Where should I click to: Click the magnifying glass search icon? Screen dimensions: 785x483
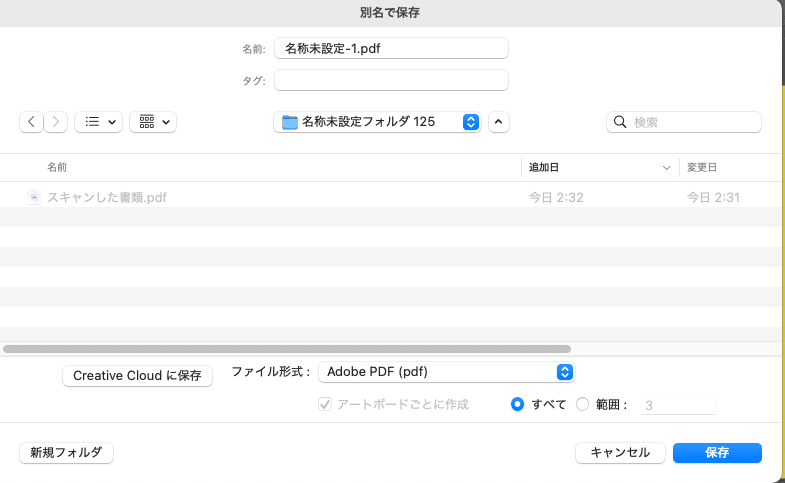[620, 122]
